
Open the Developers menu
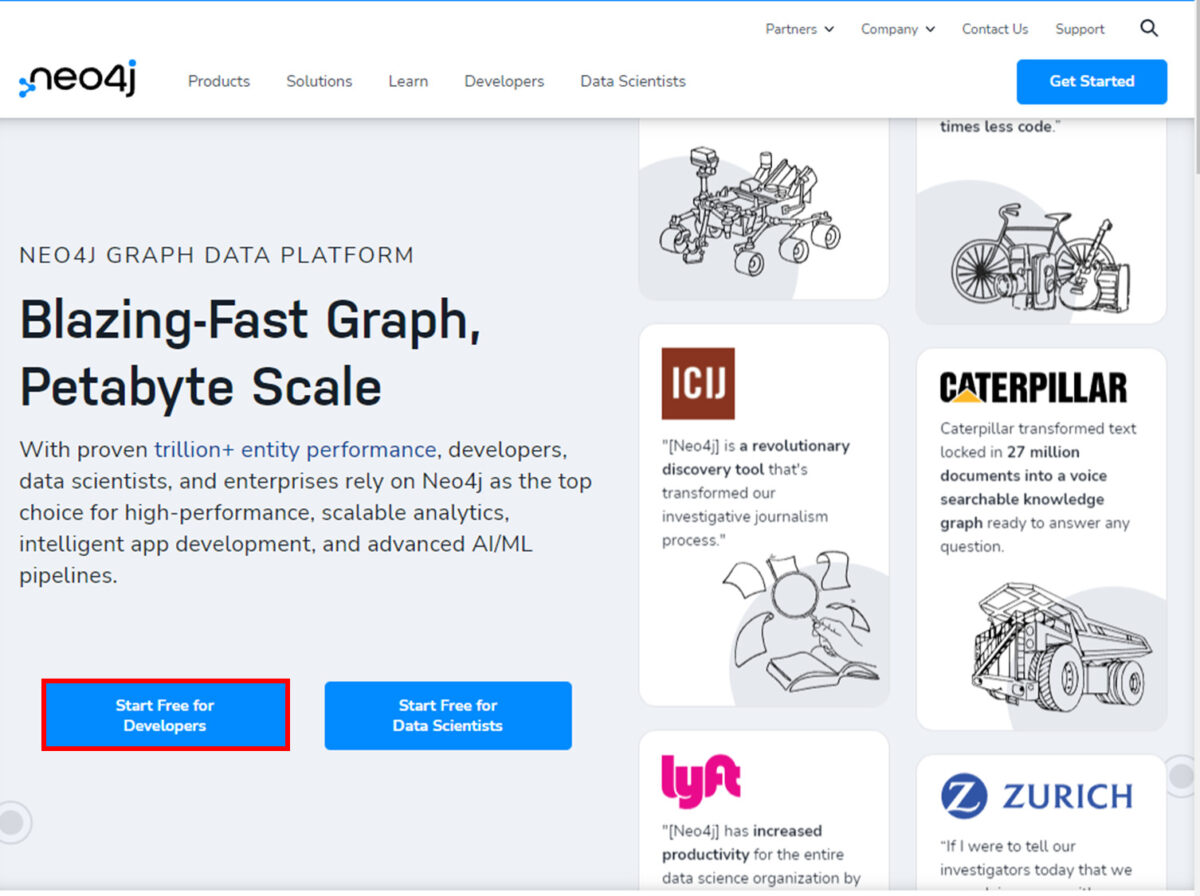504,81
